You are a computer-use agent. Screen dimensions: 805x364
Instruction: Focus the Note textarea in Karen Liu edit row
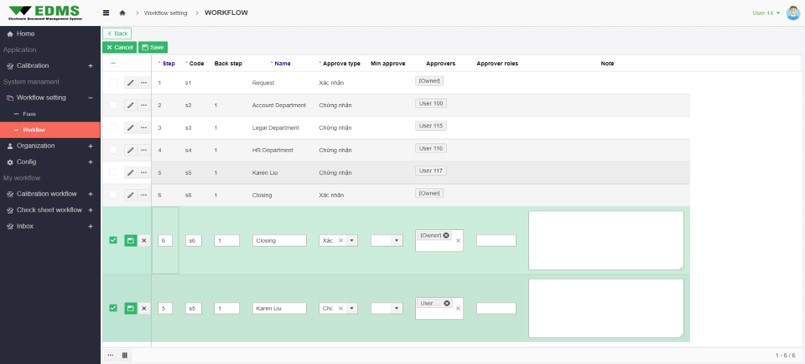click(606, 308)
